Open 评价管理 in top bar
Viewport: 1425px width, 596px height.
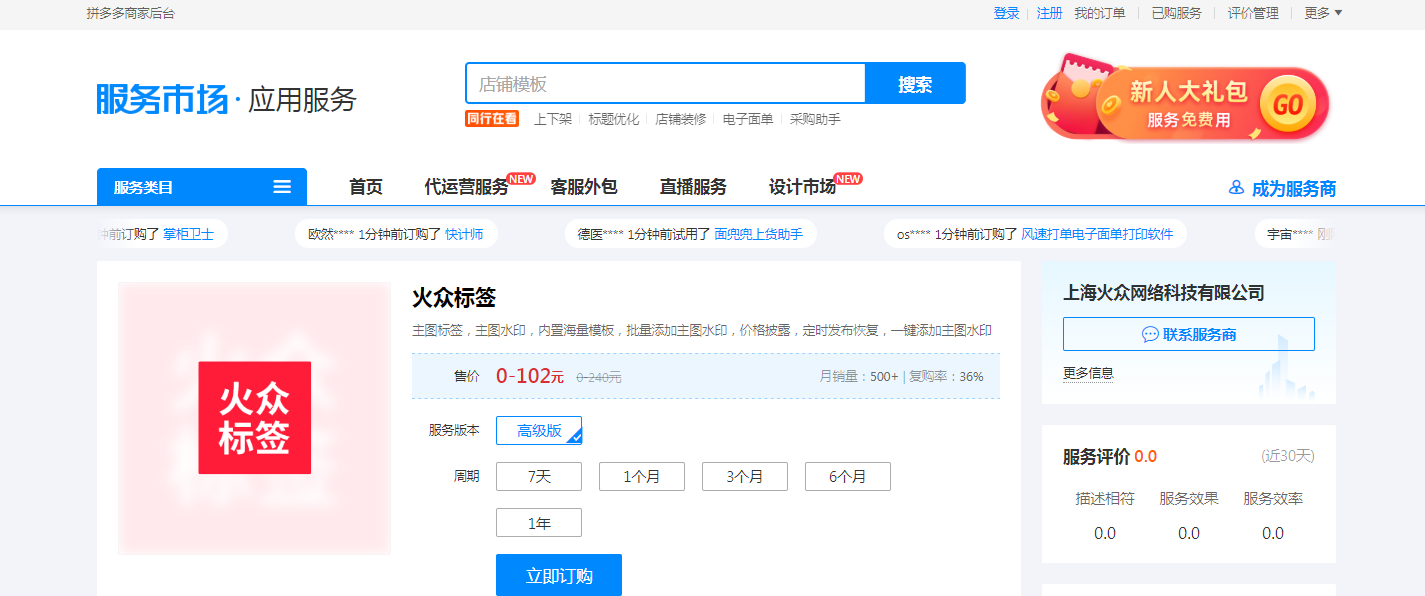coord(1254,13)
